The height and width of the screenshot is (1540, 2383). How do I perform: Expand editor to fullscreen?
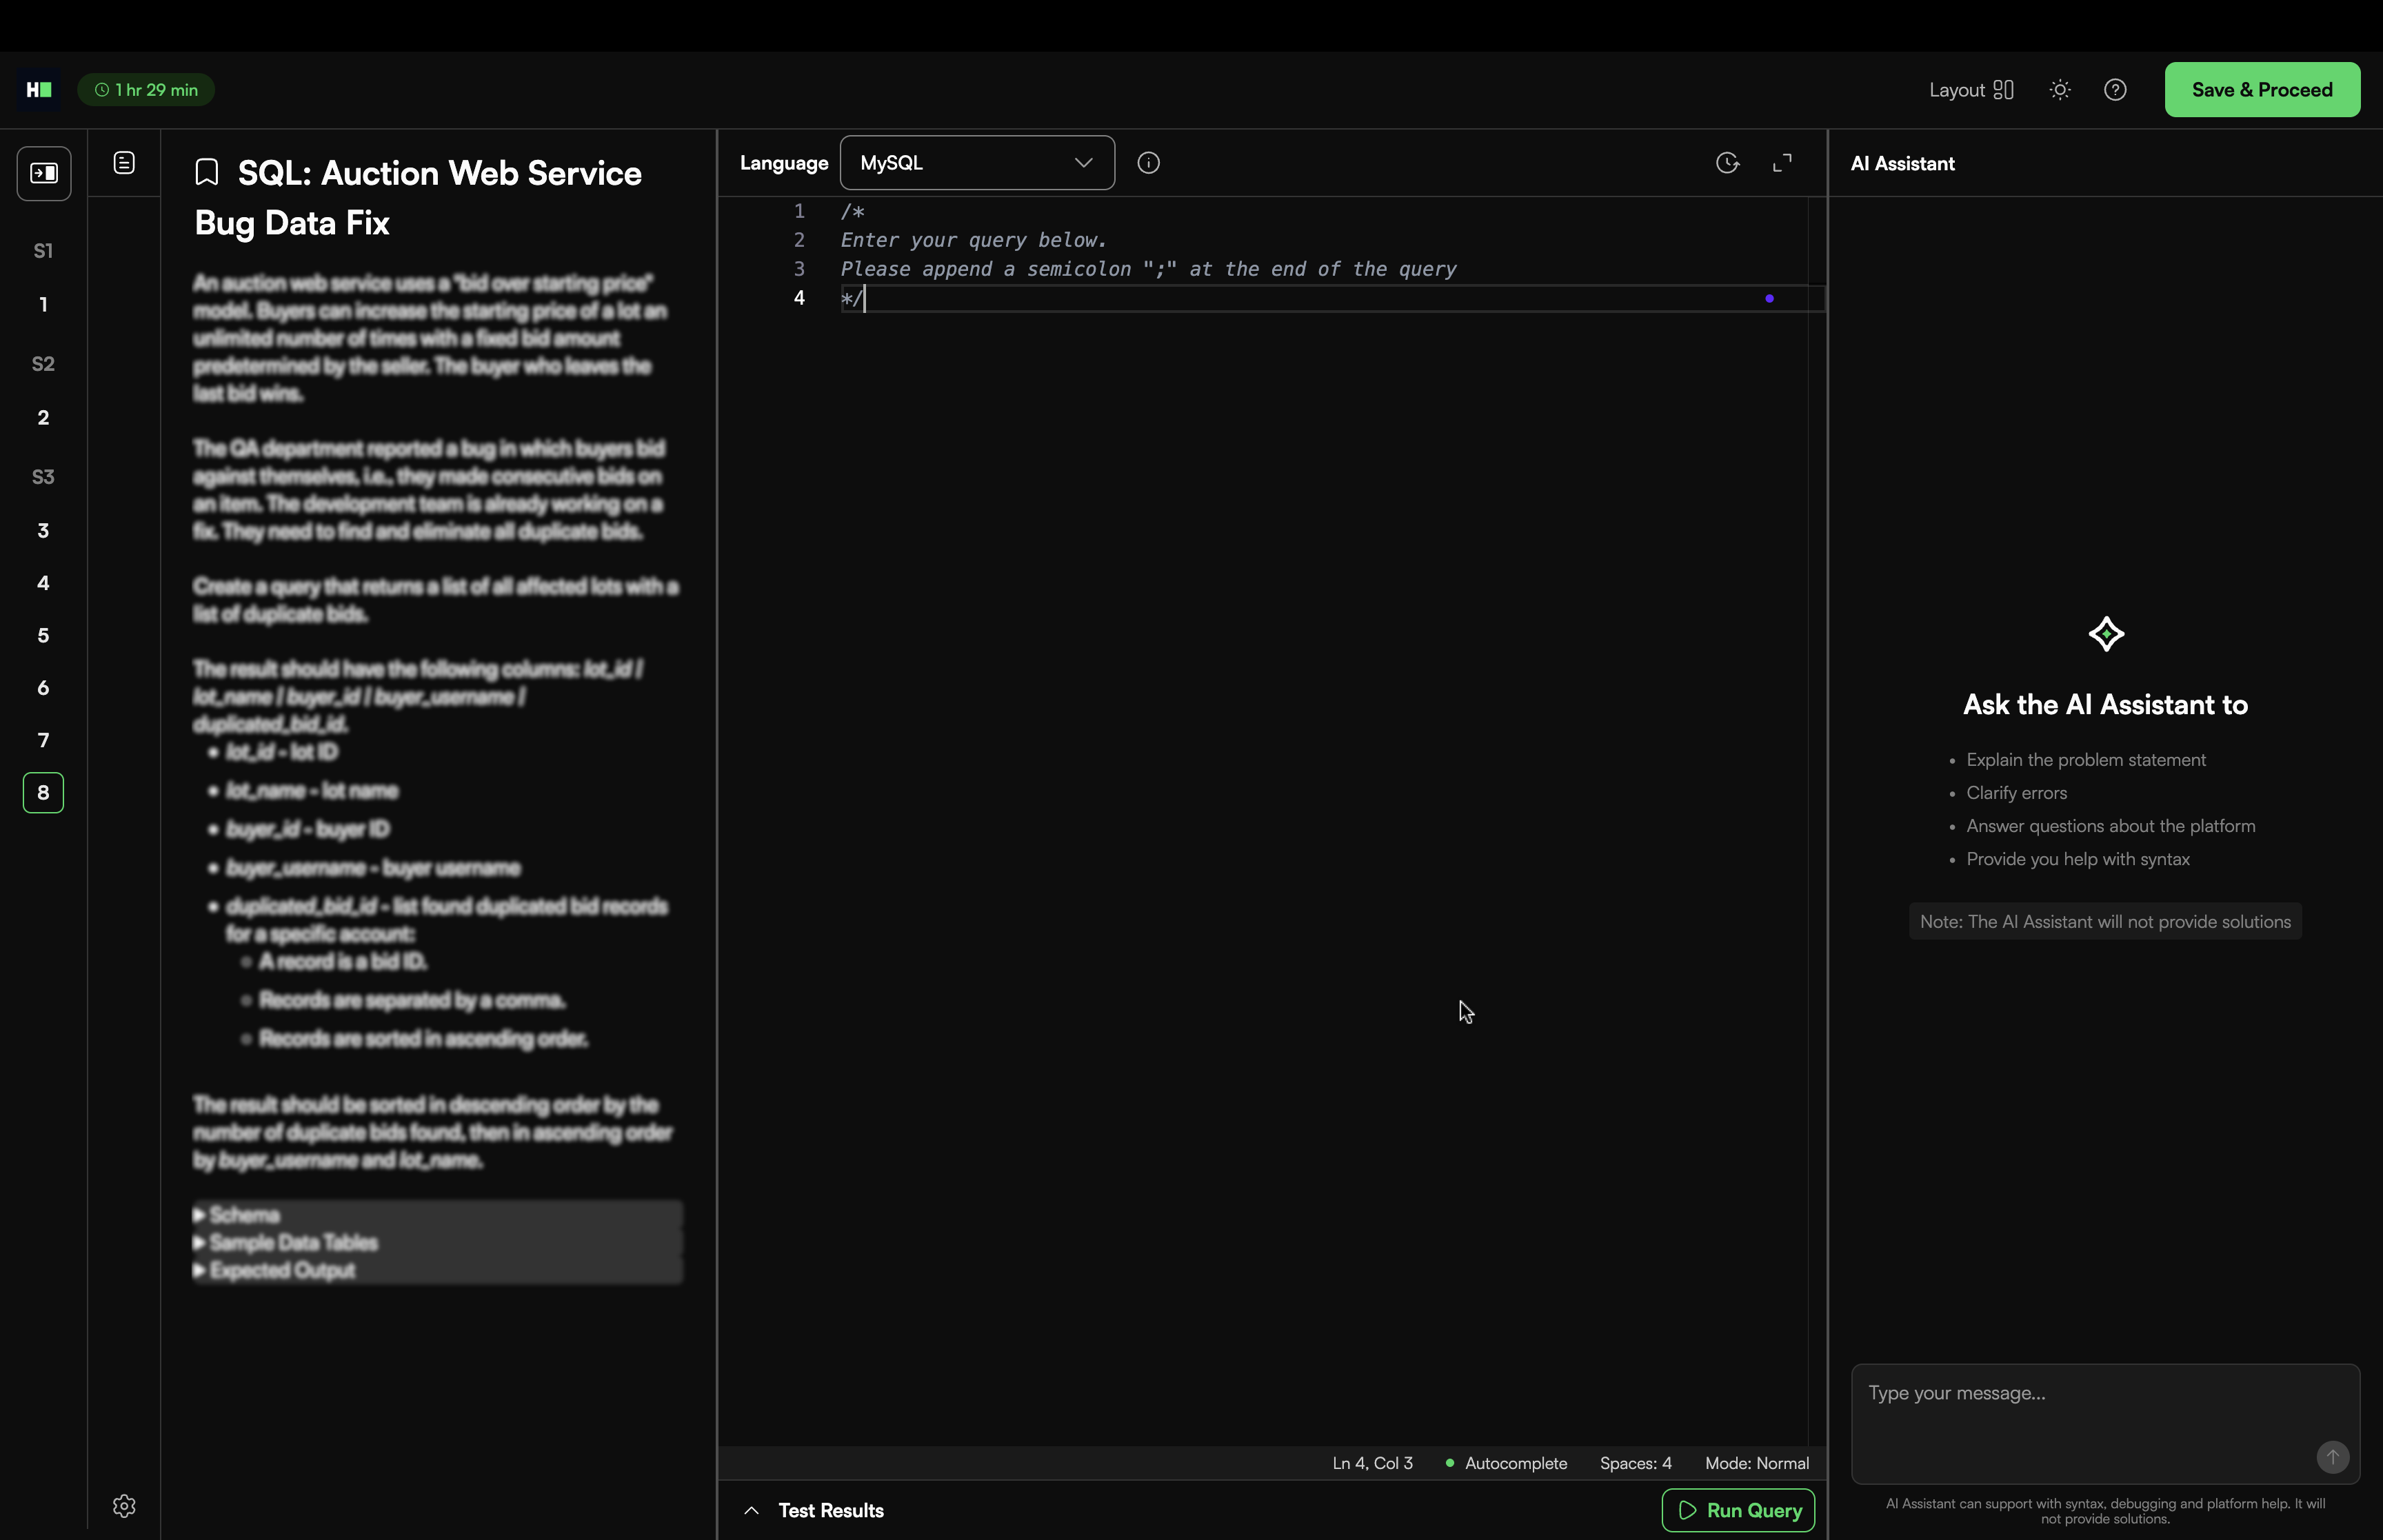click(x=1782, y=163)
